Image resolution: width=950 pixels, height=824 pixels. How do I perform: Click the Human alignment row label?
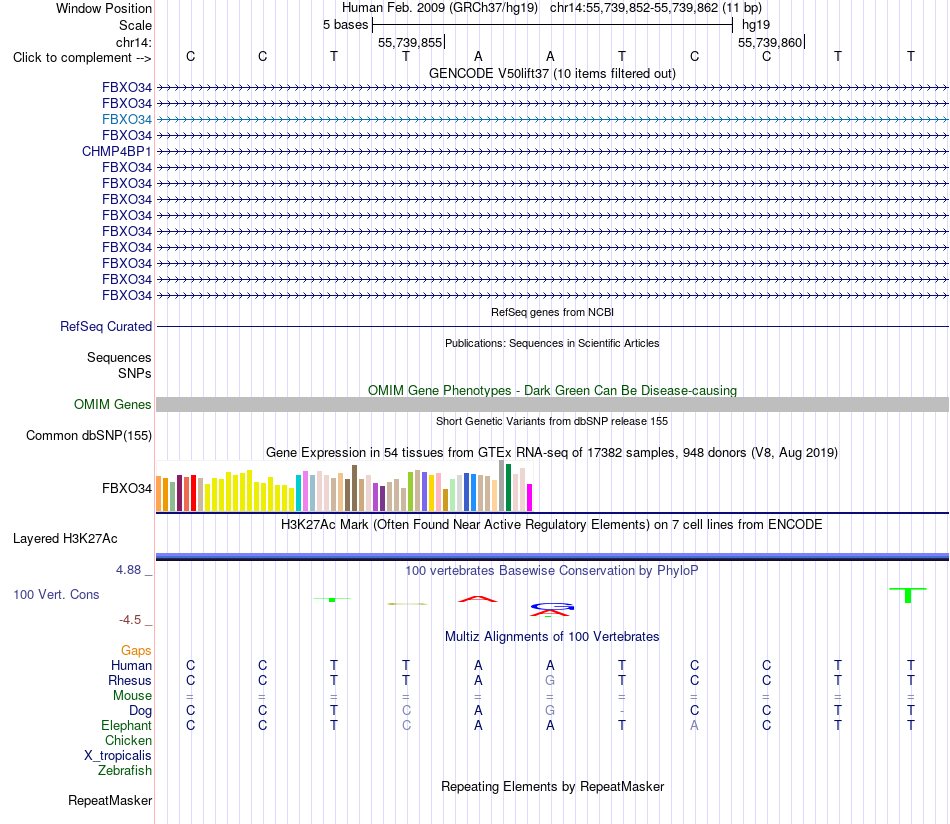tap(131, 666)
